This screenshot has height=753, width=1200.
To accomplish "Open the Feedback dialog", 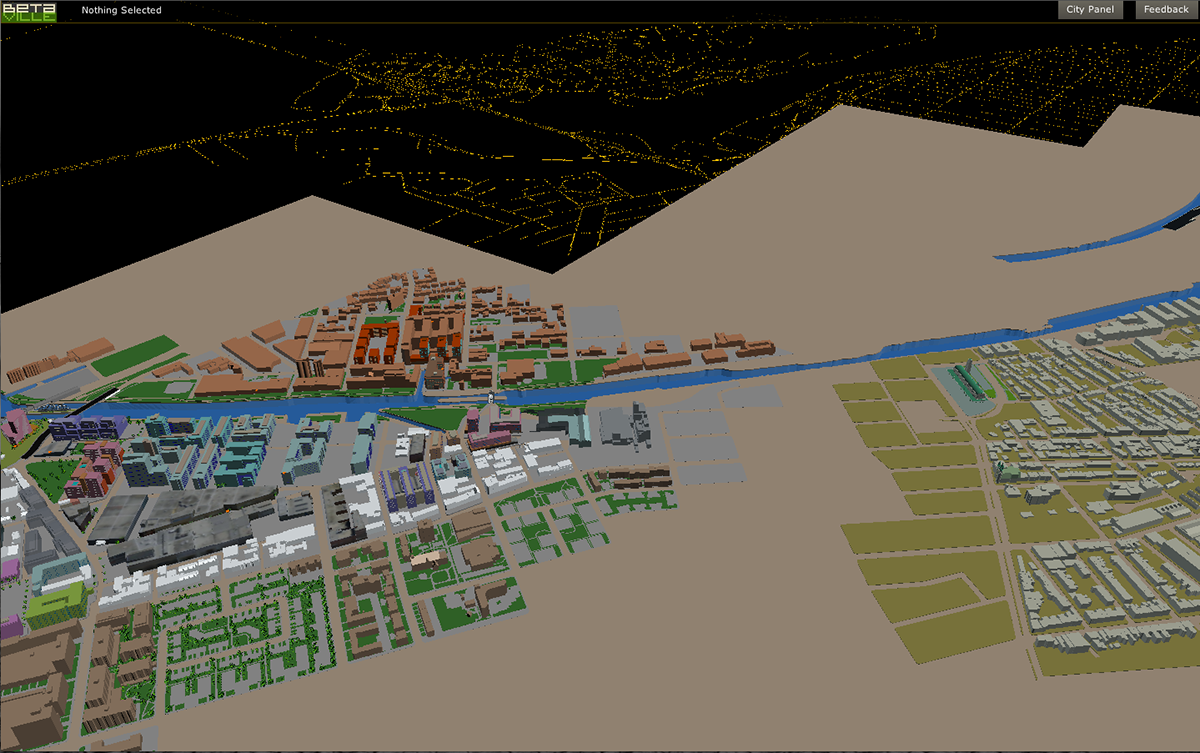I will click(x=1166, y=10).
